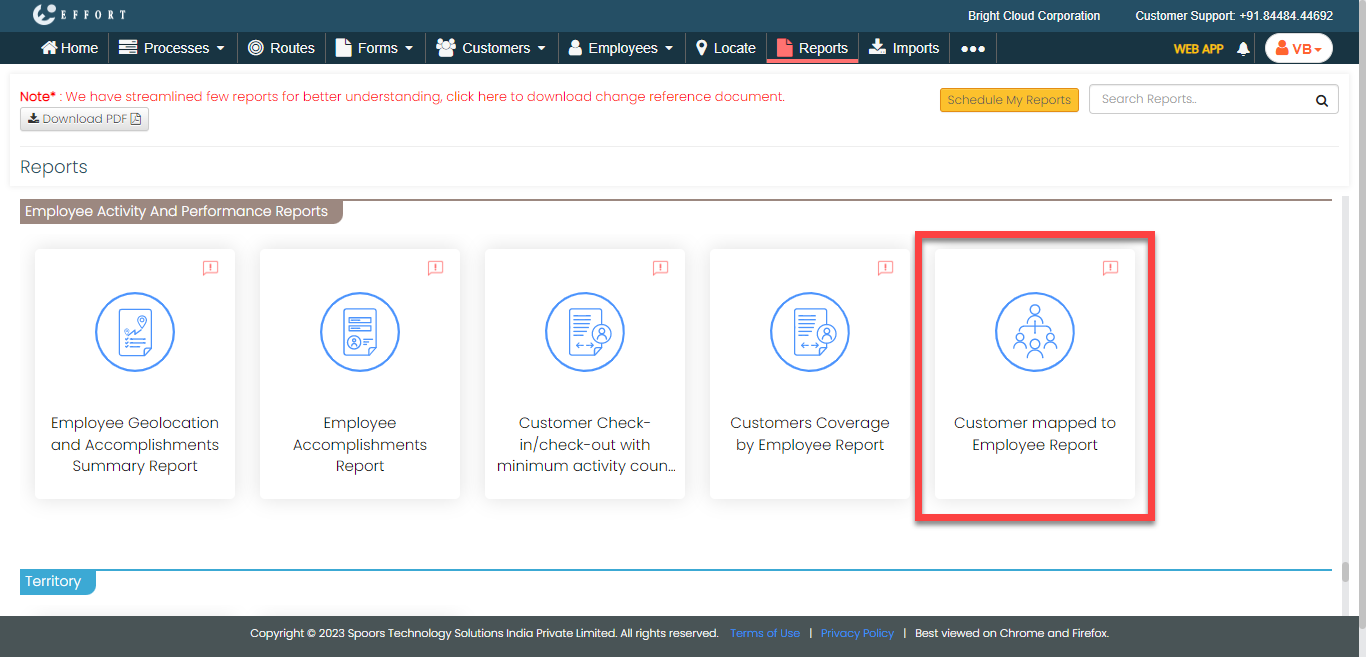This screenshot has height=657, width=1366.
Task: Click the info flag on Employee Accomplishments card
Action: 435,268
